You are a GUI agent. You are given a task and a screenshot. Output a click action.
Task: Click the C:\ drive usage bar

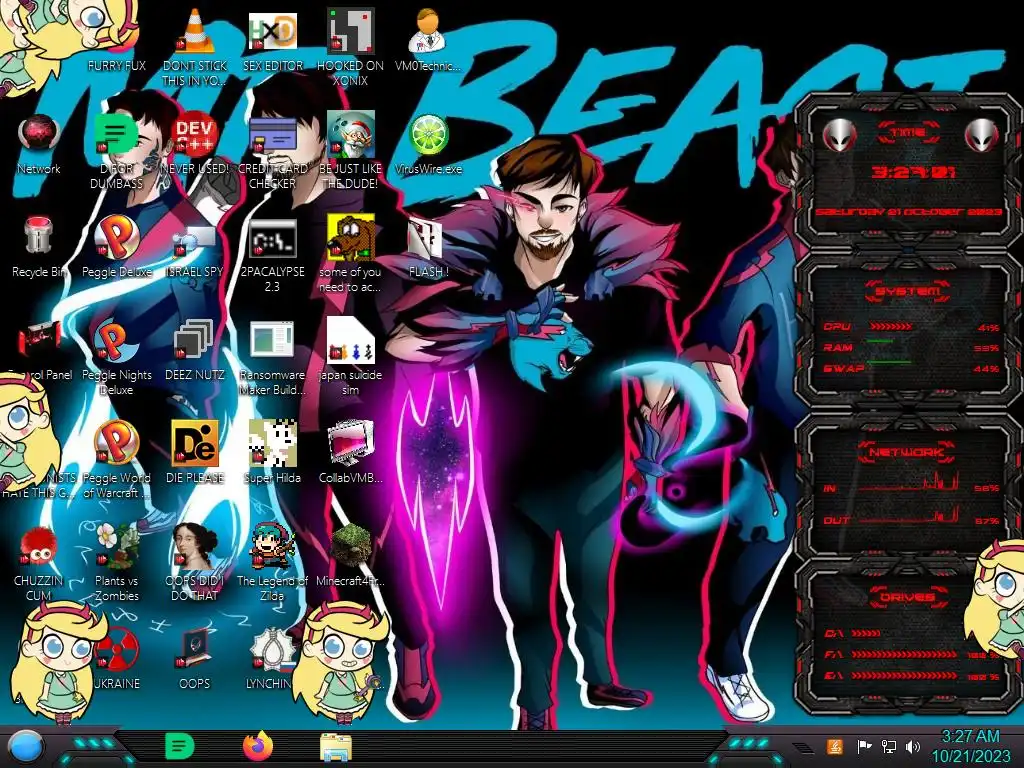[x=866, y=633]
